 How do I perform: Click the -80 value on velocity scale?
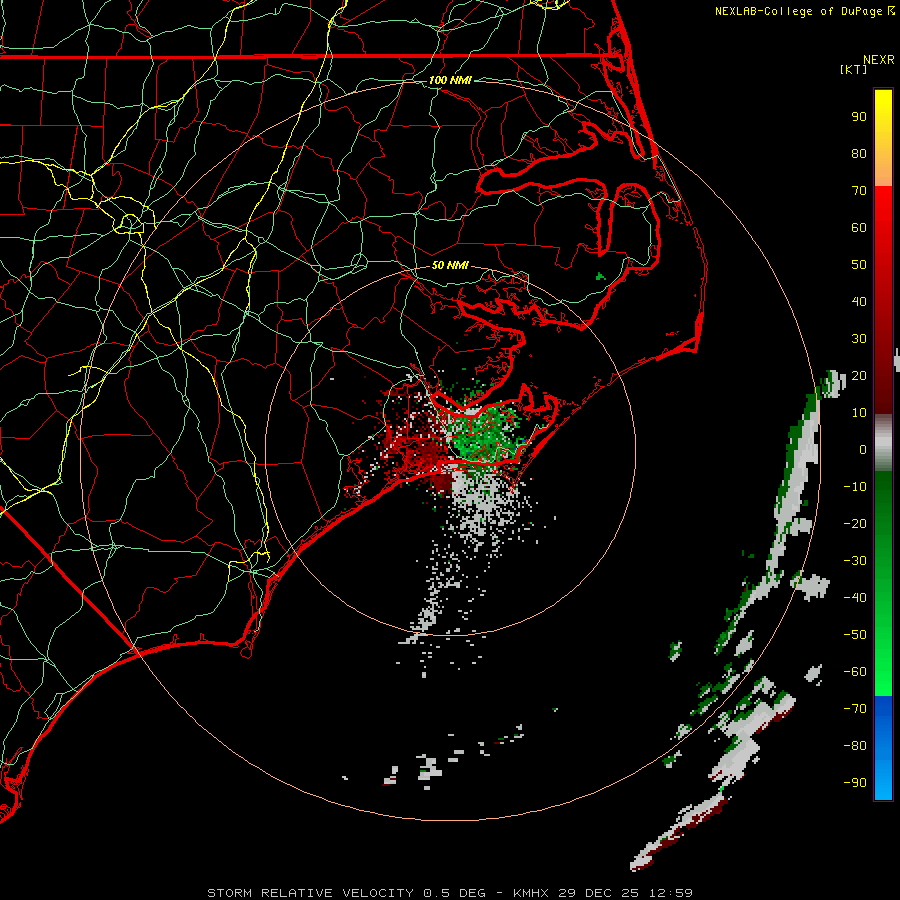click(x=855, y=746)
